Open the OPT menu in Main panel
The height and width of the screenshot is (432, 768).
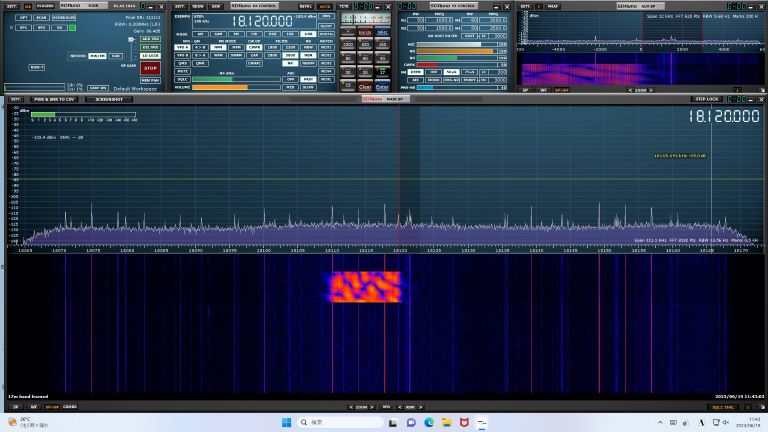click(x=24, y=18)
